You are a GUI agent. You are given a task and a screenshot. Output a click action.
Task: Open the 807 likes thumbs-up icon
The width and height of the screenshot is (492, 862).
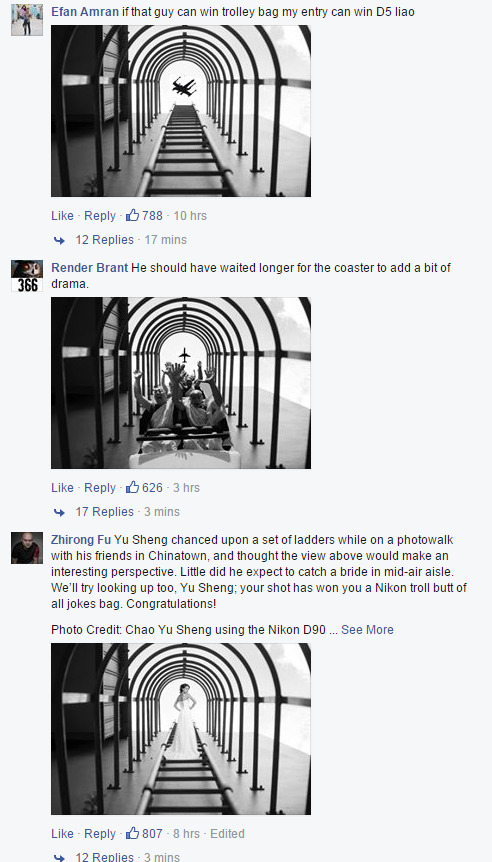[132, 833]
